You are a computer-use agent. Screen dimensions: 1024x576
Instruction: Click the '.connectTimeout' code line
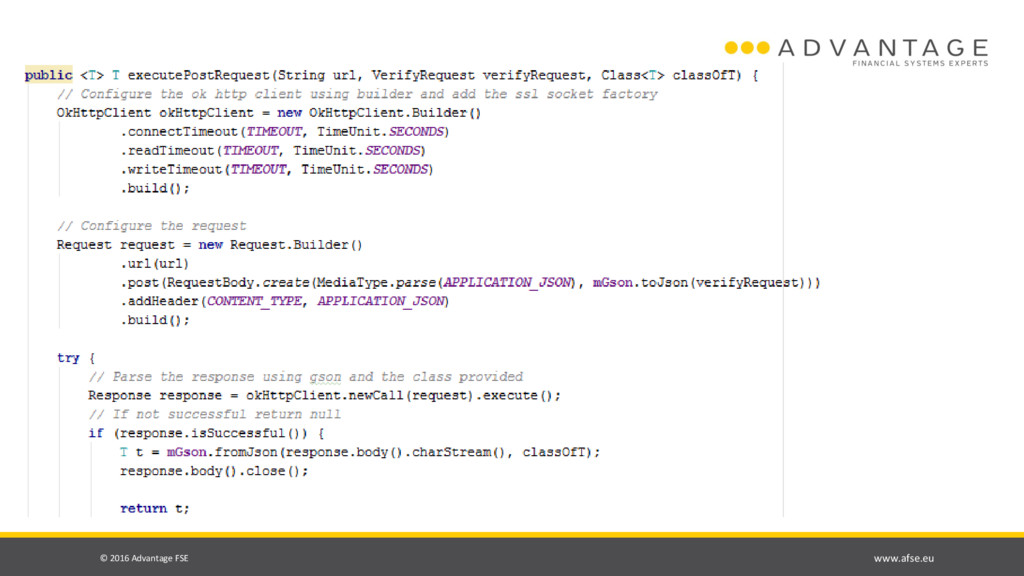click(285, 132)
